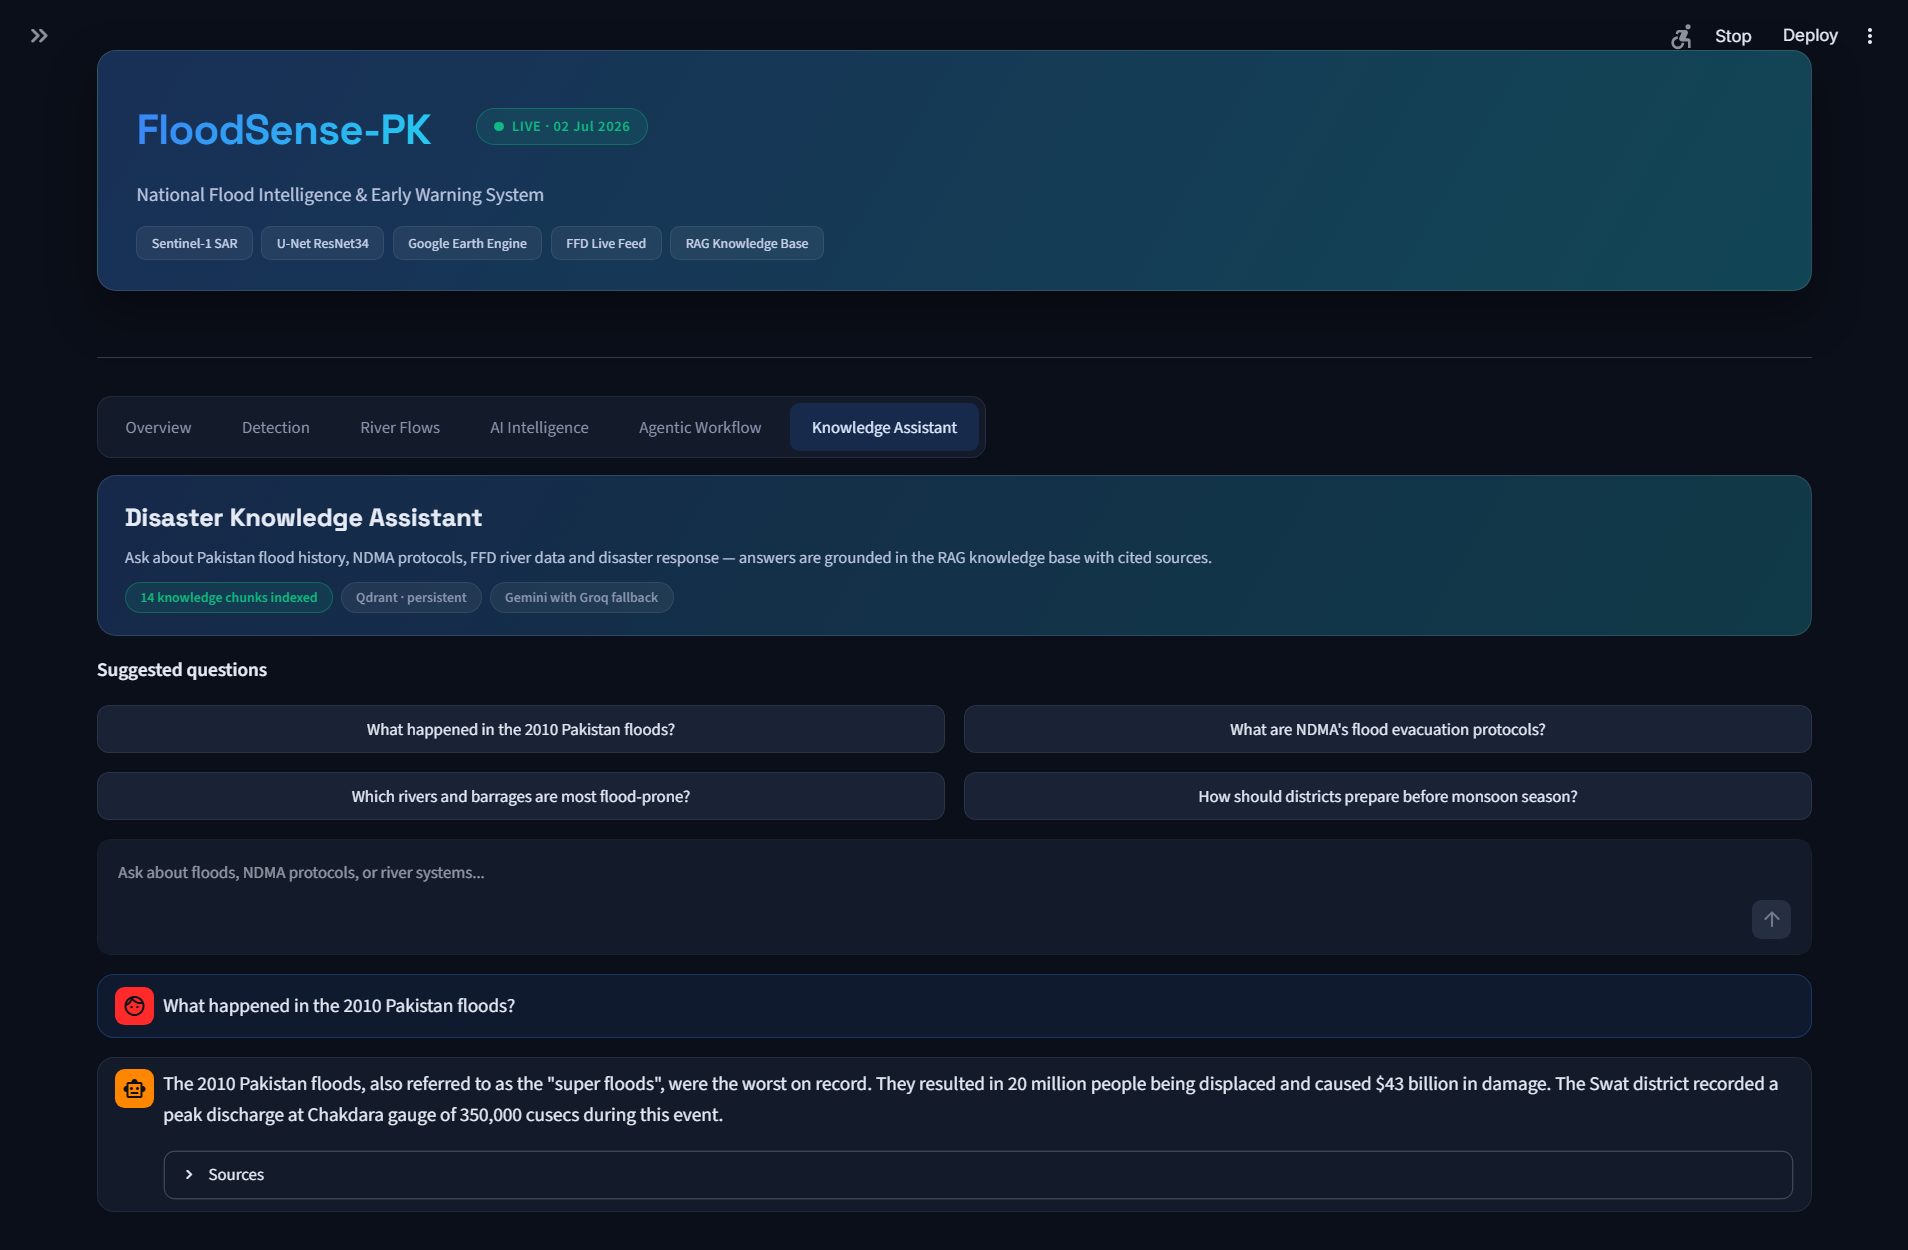1908x1250 pixels.
Task: Select the Agentic Workflow tab
Action: 700,427
